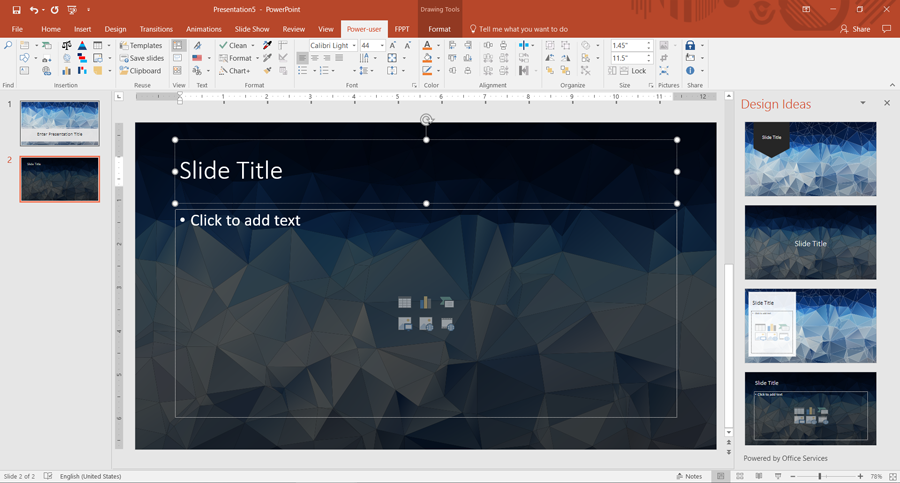
Task: Select the first slide thumbnail
Action: point(59,123)
